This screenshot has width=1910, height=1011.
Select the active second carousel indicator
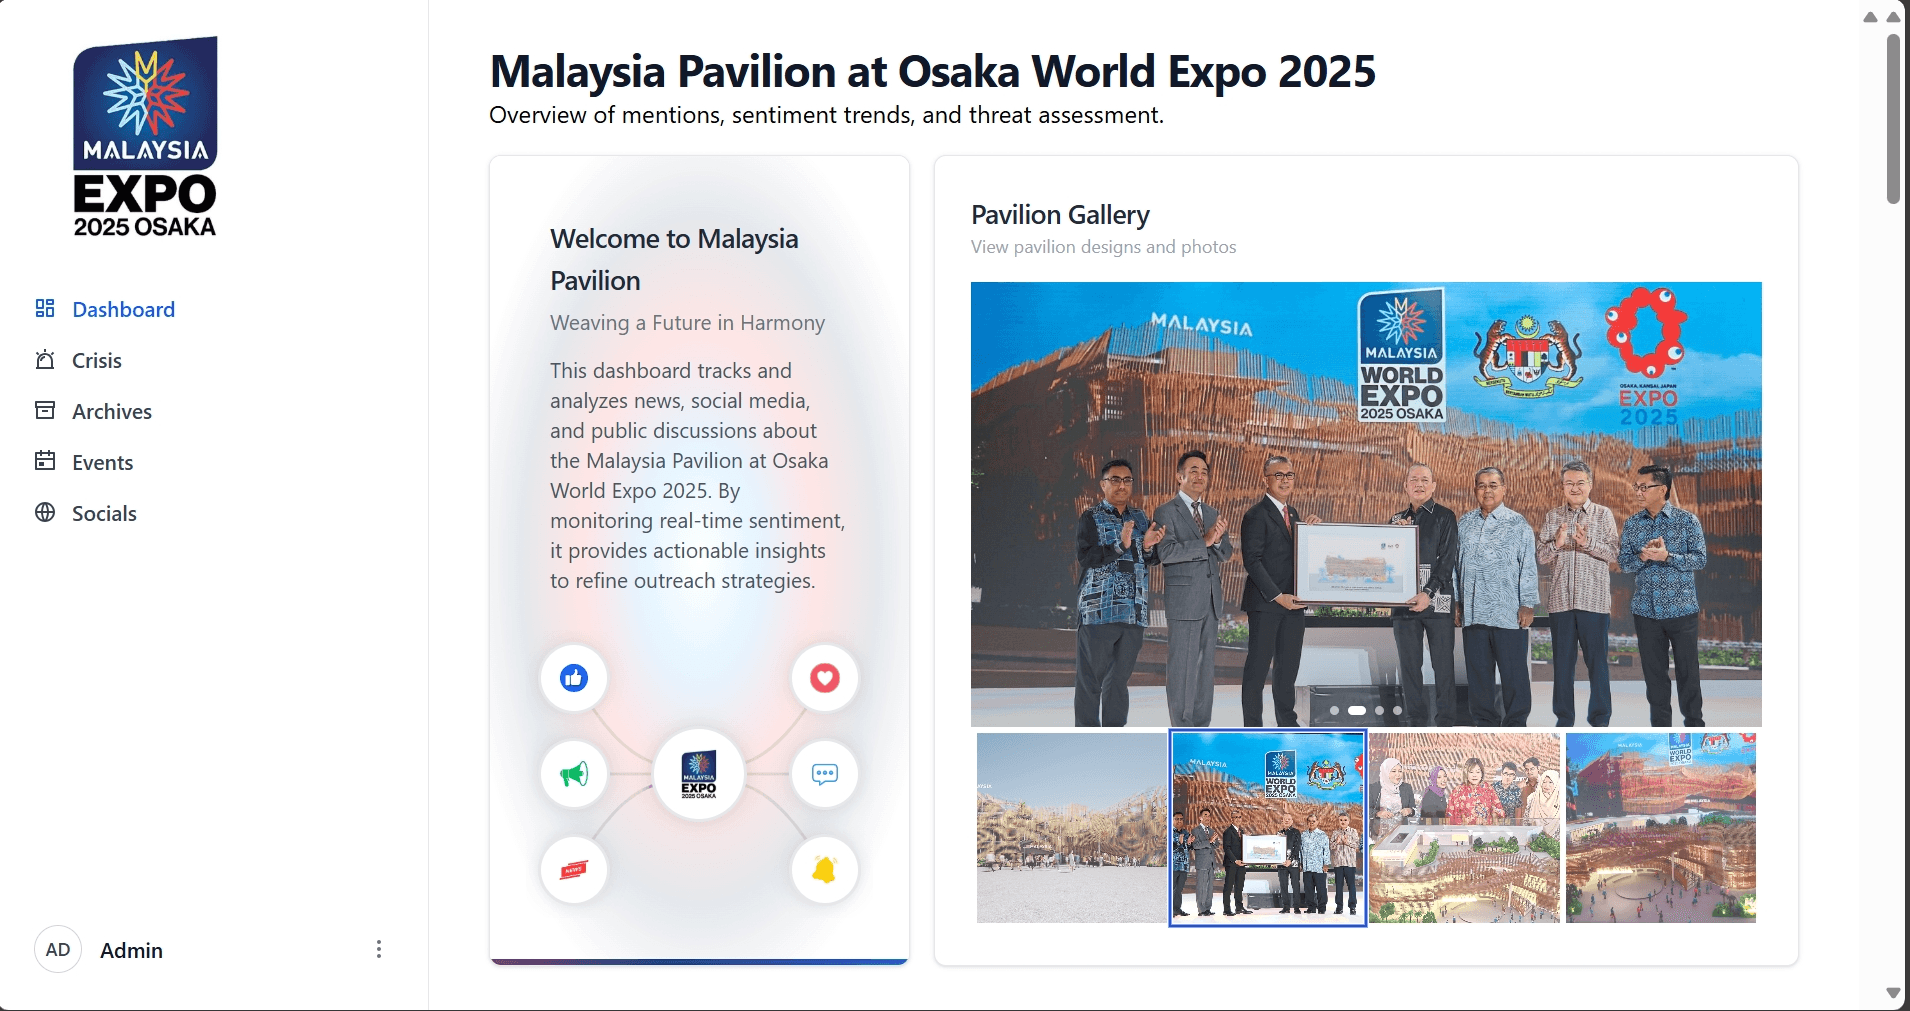coord(1357,711)
